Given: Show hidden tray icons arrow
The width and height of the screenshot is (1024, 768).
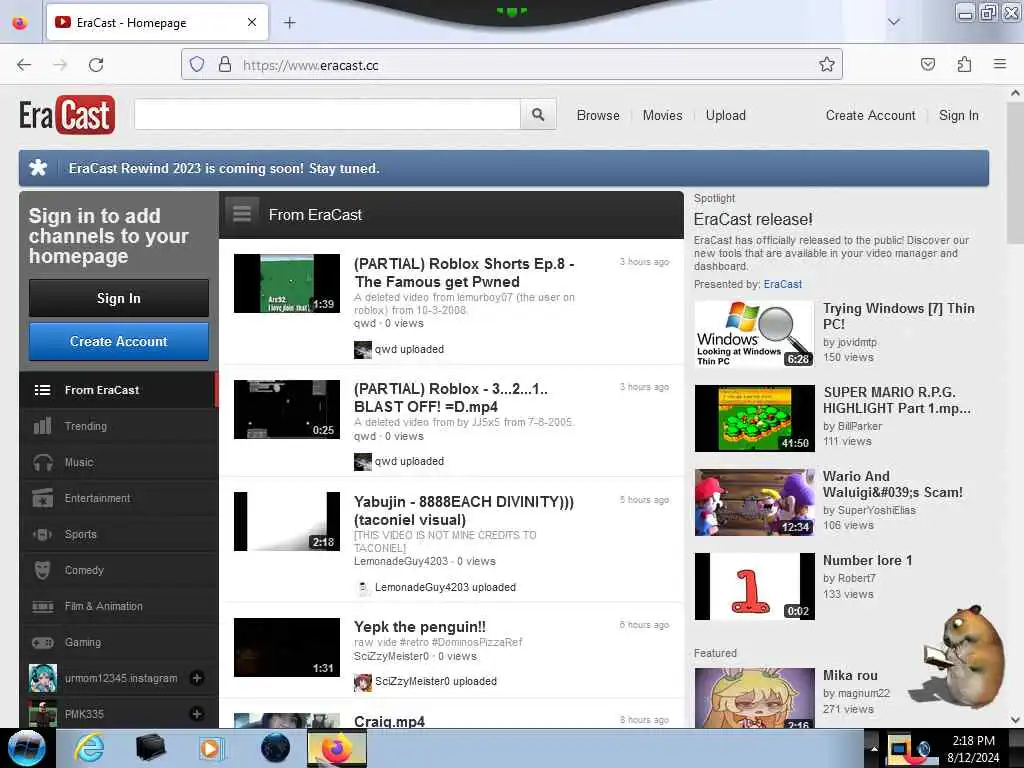Looking at the screenshot, I should (x=874, y=748).
